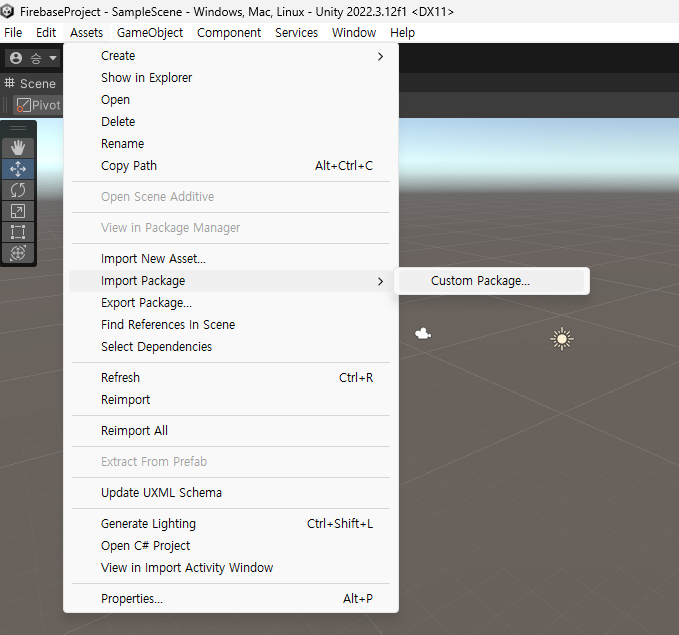Click Import New Asset...
The width and height of the screenshot is (679, 635).
click(231, 259)
